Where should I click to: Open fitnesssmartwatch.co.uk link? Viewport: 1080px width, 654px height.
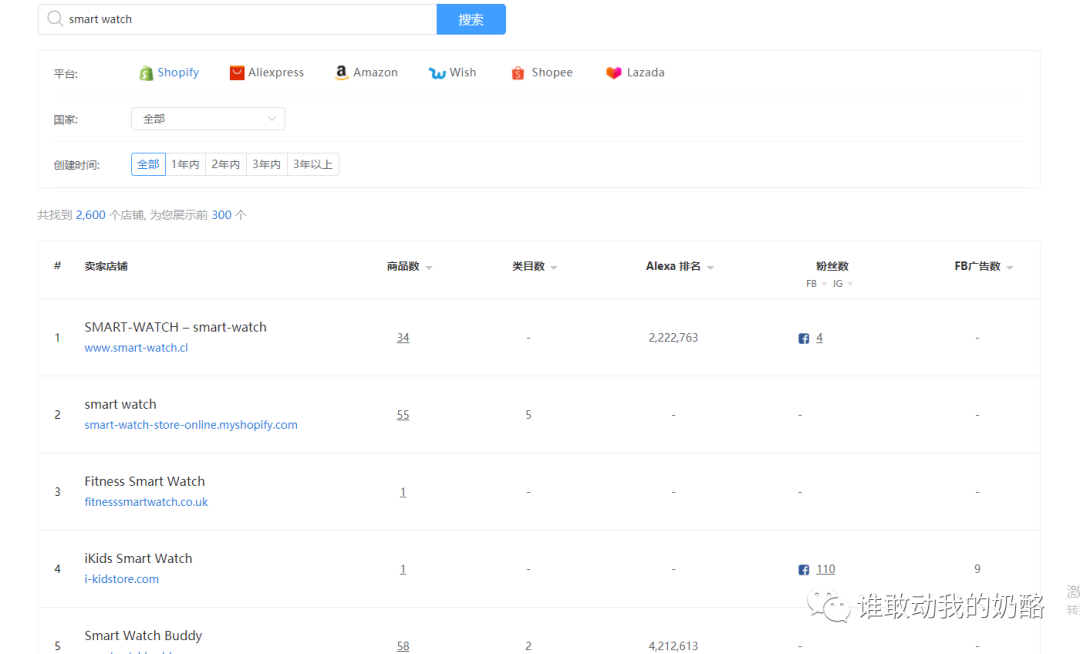pos(146,502)
